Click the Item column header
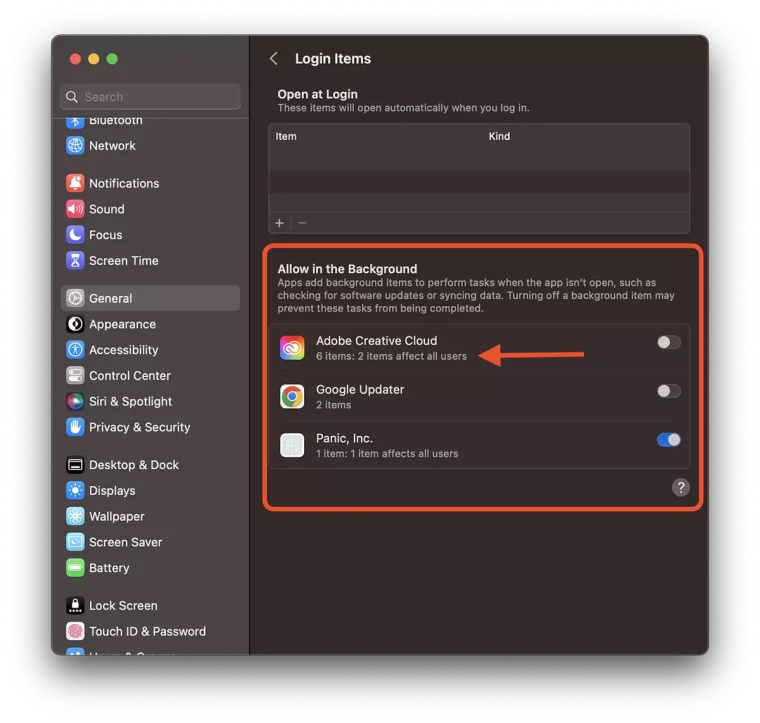760x723 pixels. coord(286,136)
